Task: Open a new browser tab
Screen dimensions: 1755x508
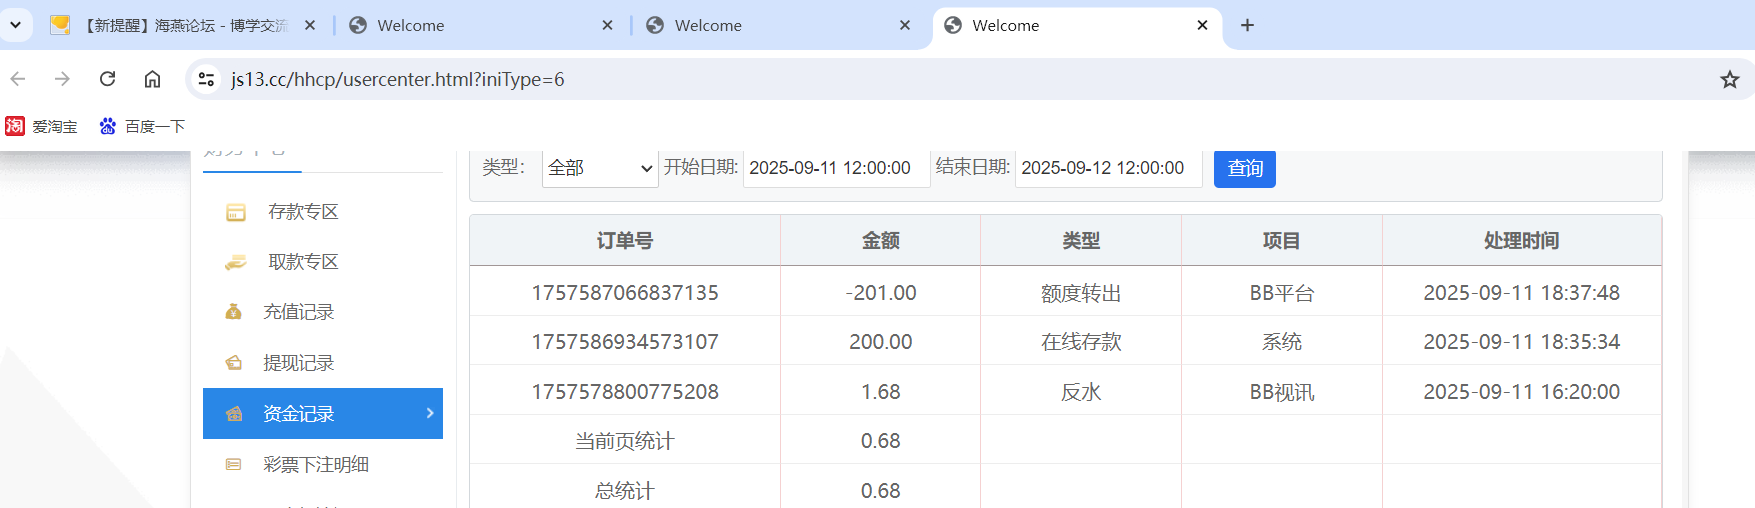Action: pyautogui.click(x=1247, y=25)
